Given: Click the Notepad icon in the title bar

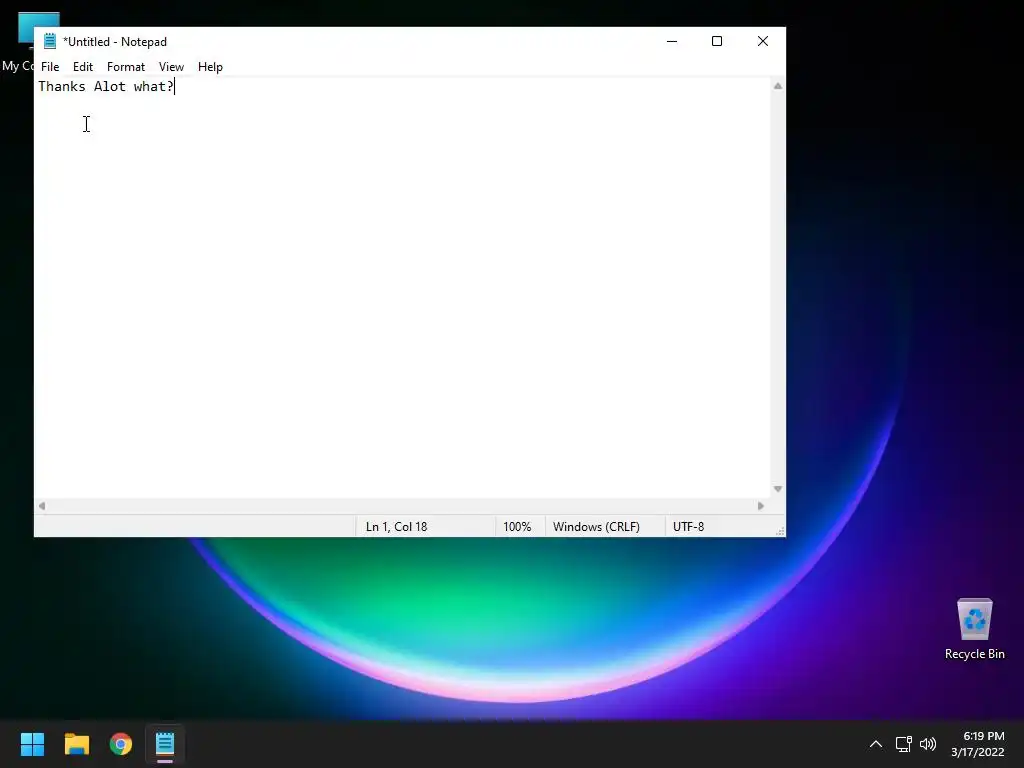Looking at the screenshot, I should (x=50, y=41).
